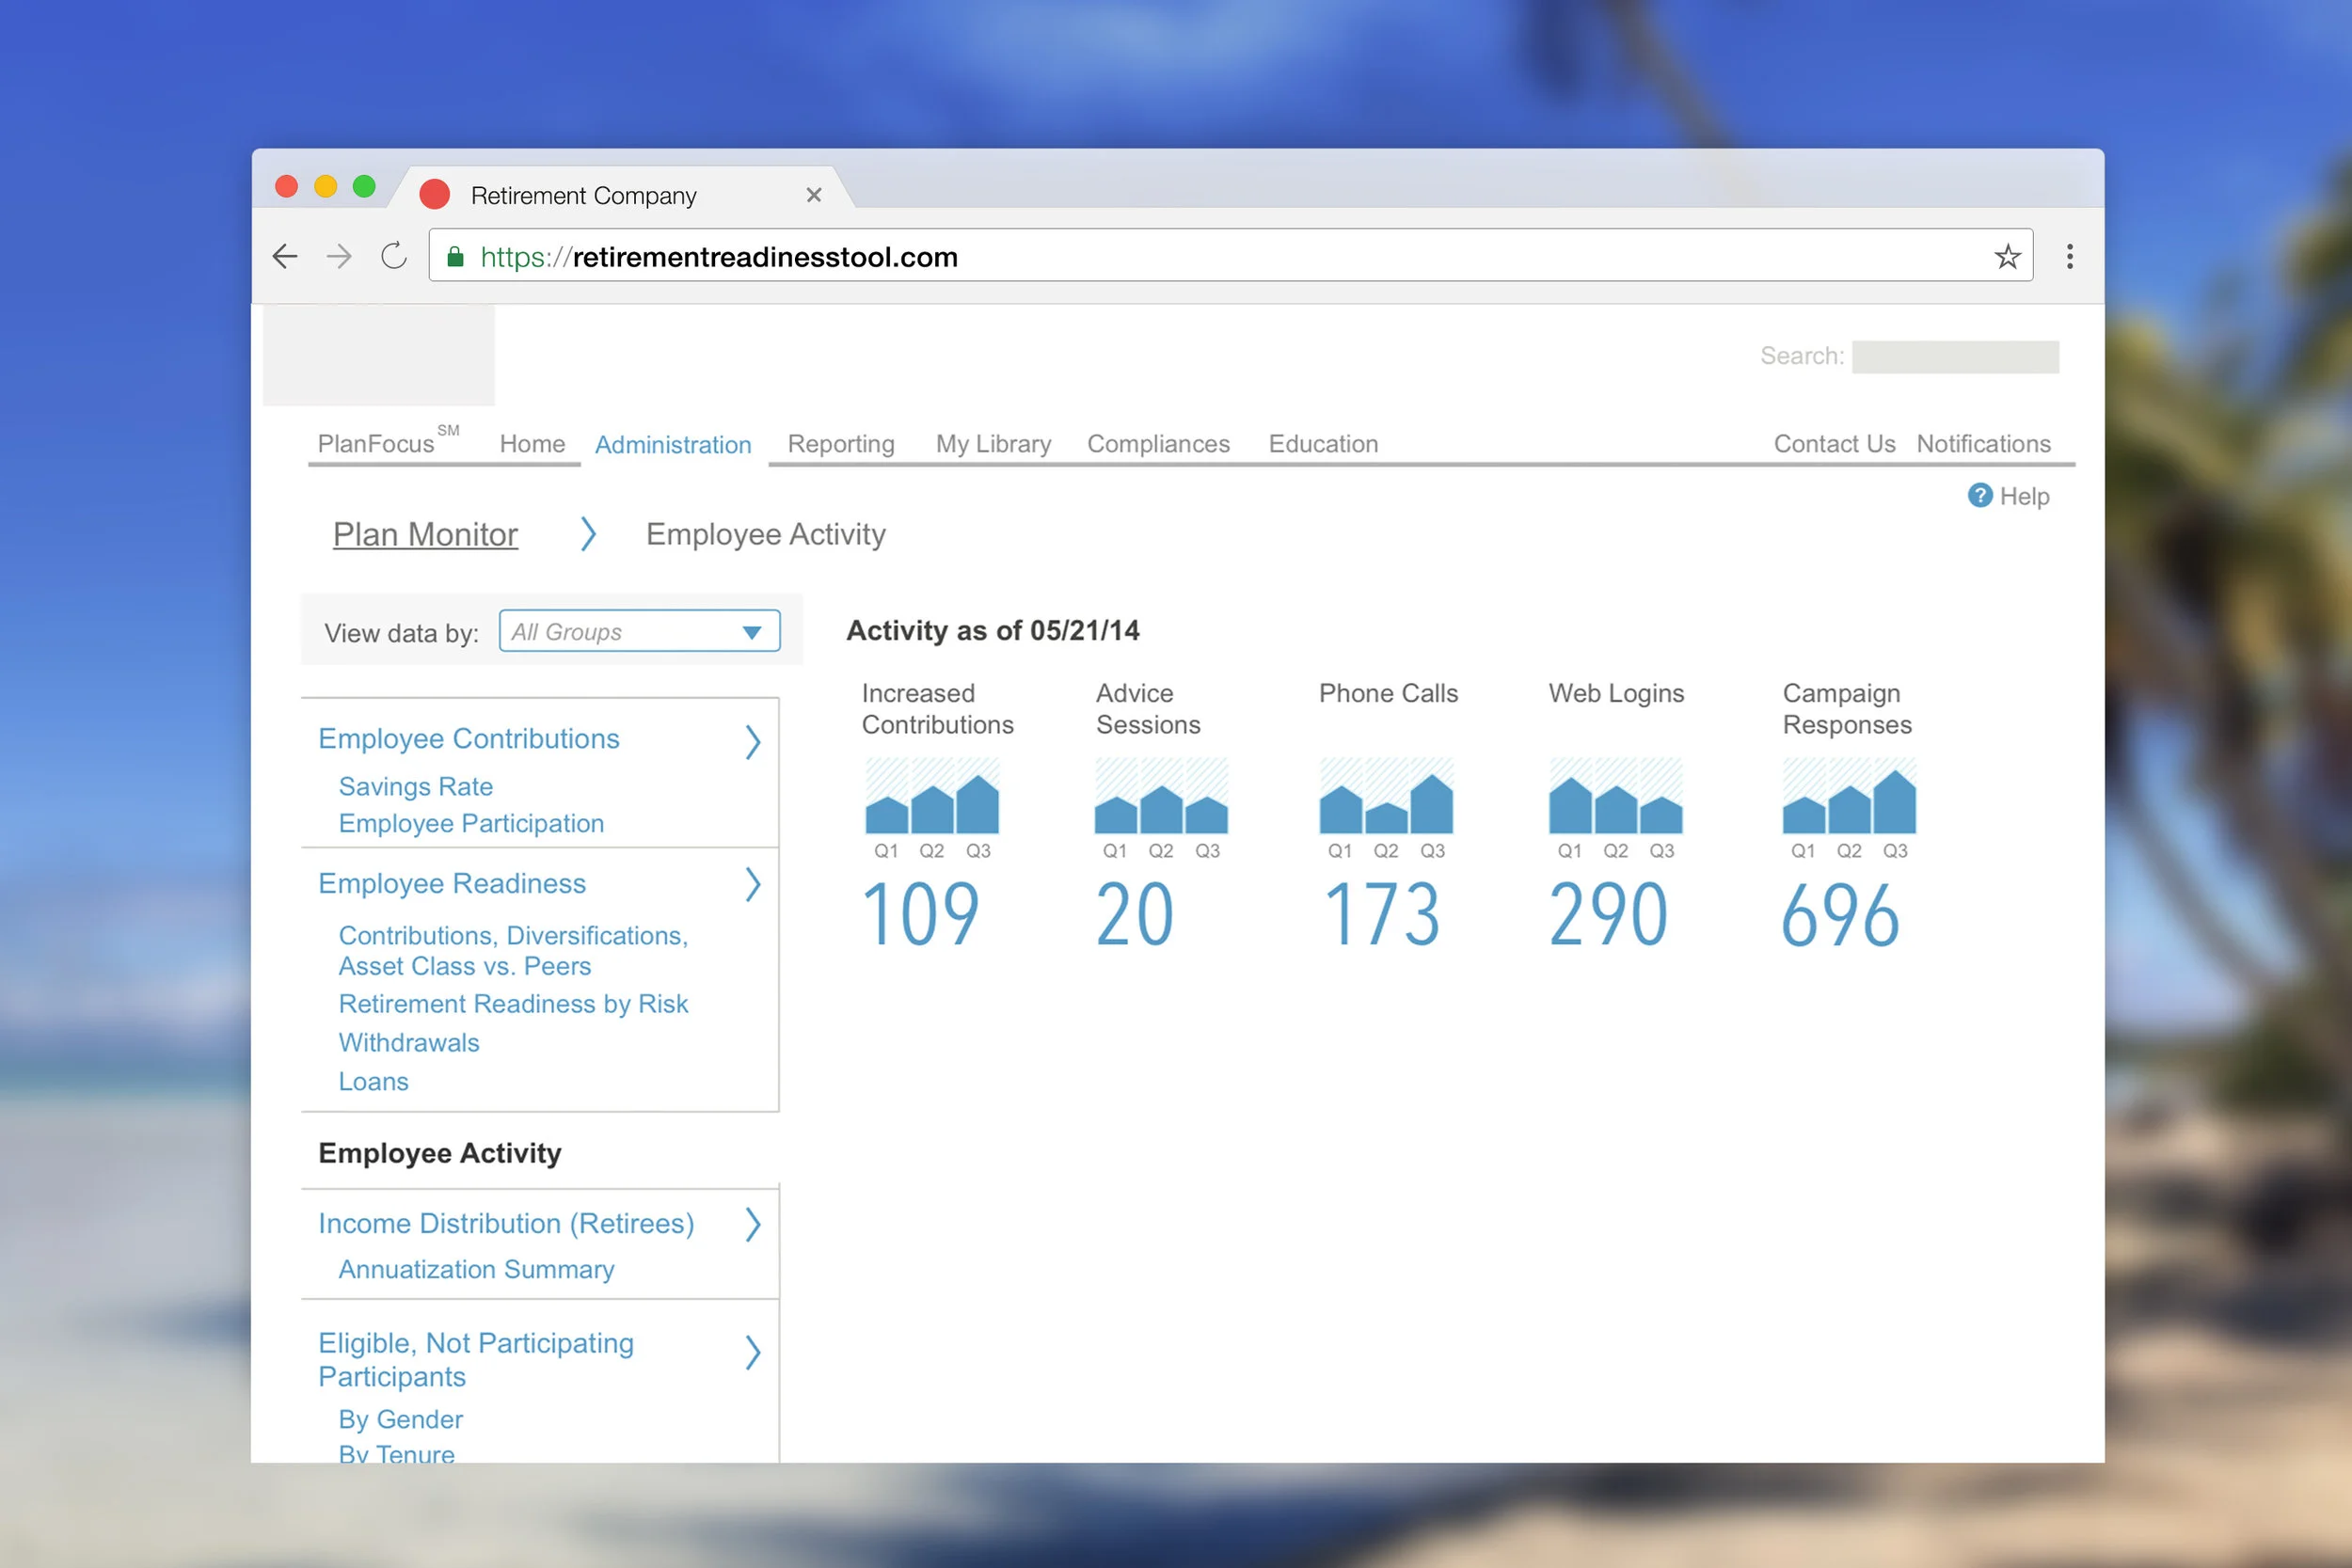Open the Savings Rate link
This screenshot has width=2352, height=1568.
click(415, 787)
